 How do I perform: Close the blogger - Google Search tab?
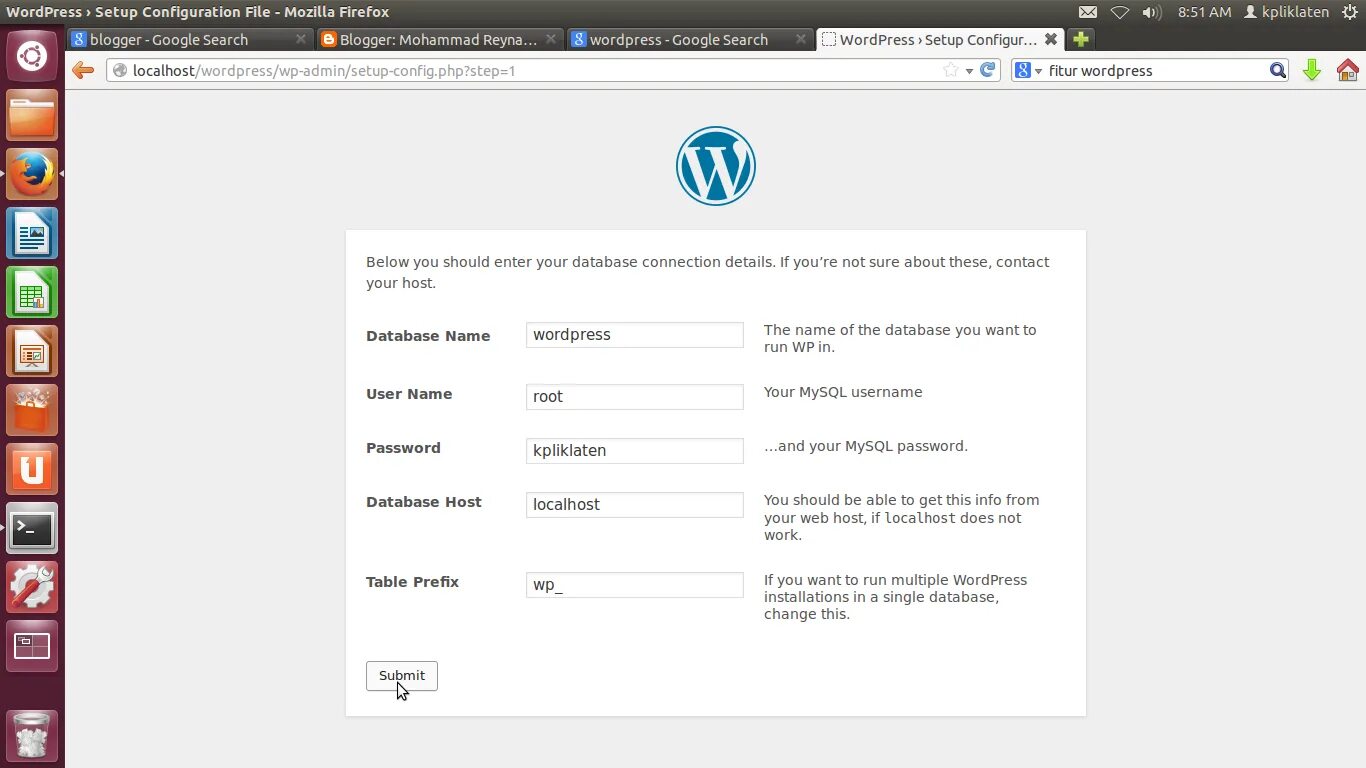(301, 39)
